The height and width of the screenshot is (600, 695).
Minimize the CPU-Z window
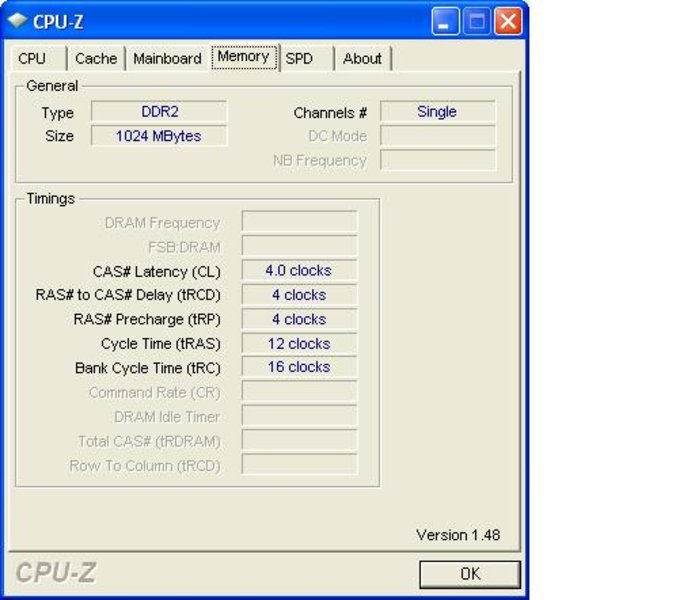click(x=445, y=20)
